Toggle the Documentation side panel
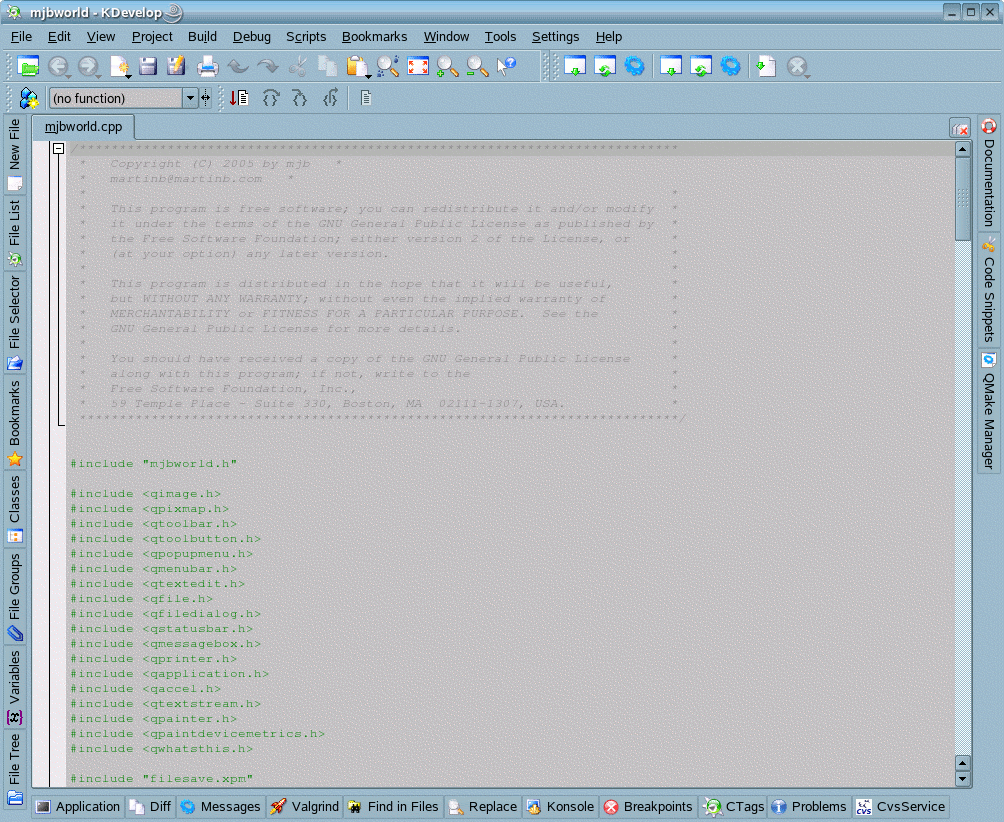The height and width of the screenshot is (822, 1004). [x=989, y=172]
